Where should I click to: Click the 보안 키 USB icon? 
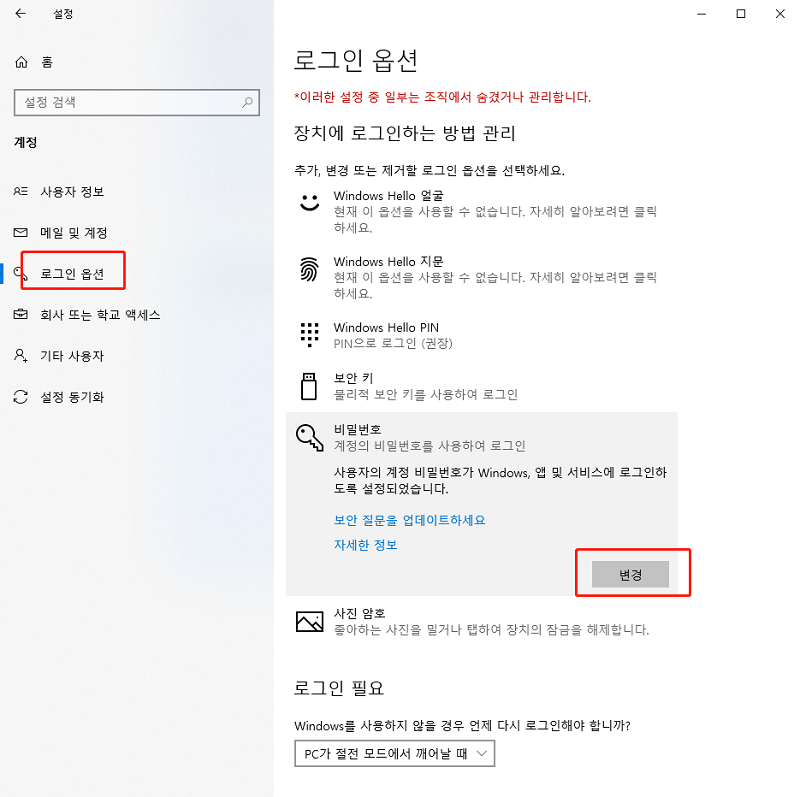(309, 386)
